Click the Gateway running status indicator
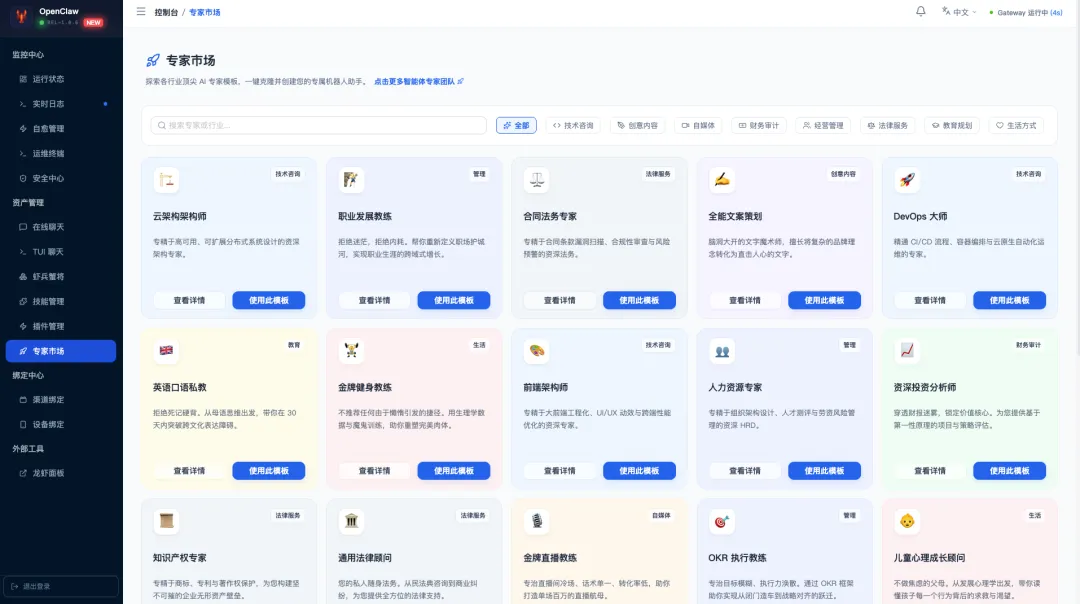The width and height of the screenshot is (1080, 604). coord(1026,12)
